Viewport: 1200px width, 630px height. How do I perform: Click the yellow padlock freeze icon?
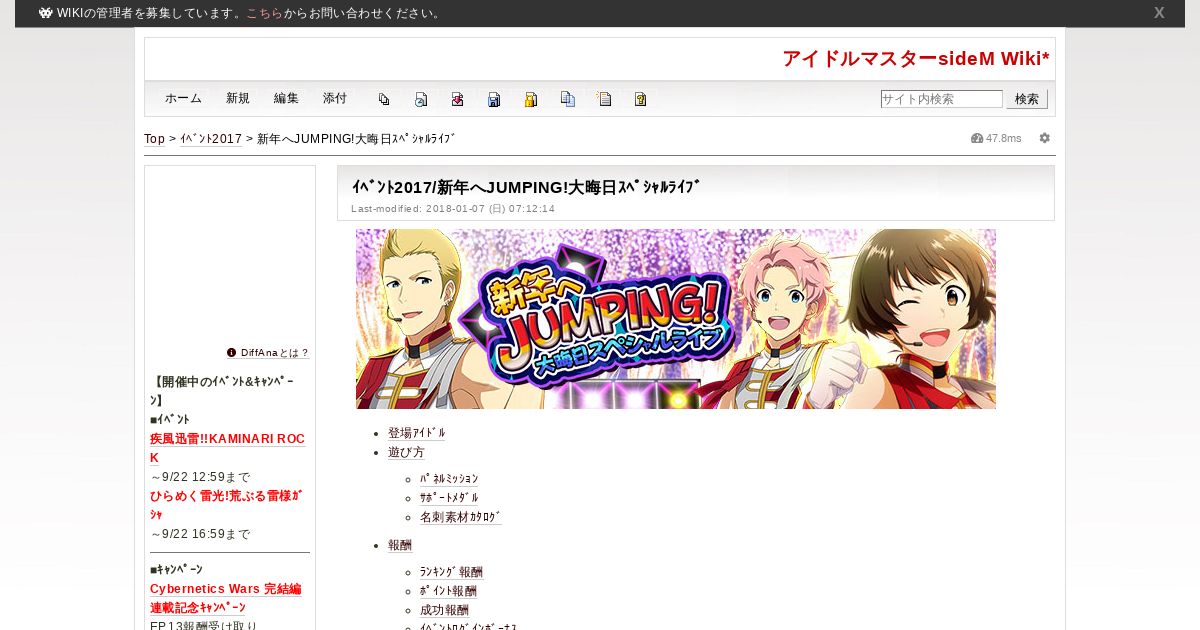tap(531, 99)
